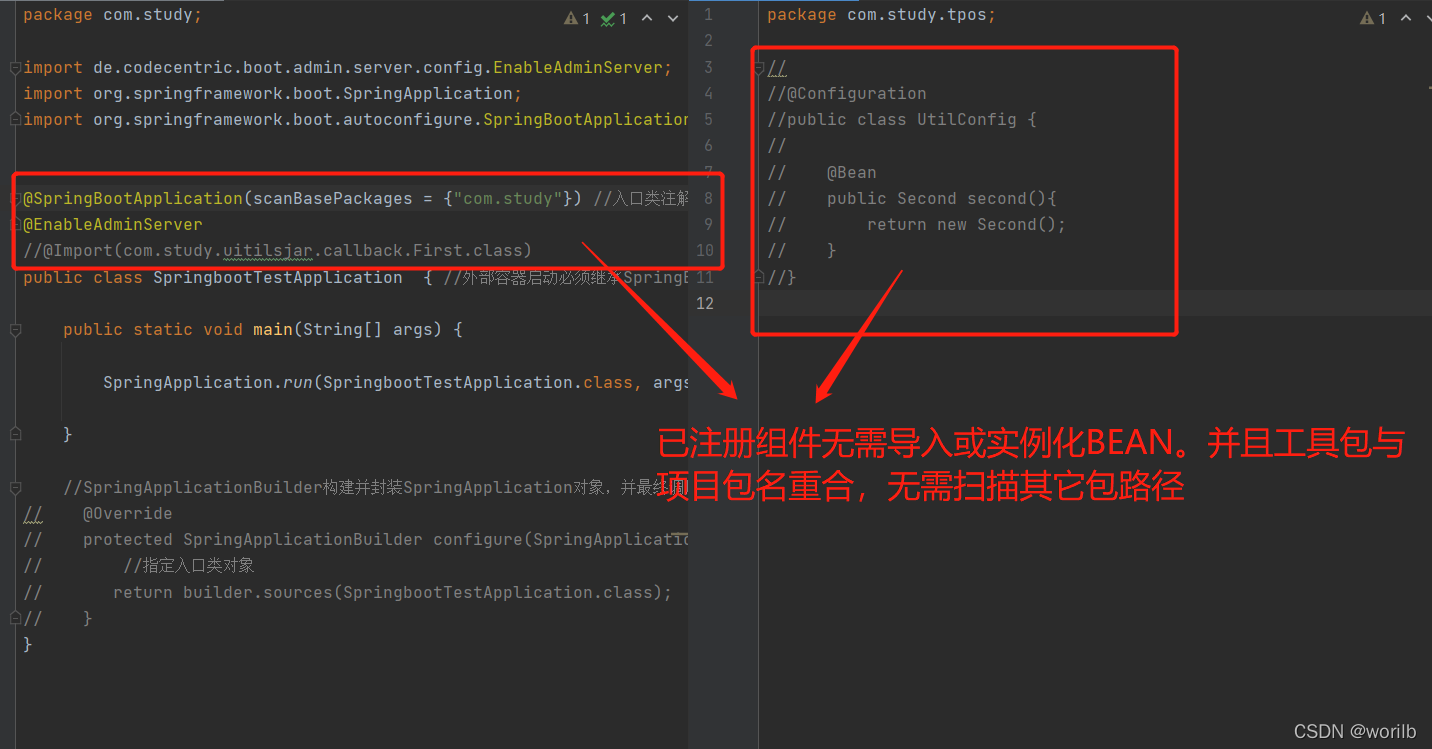The image size is (1432, 749).
Task: Click line number 12 in the right editor gutter
Action: [x=705, y=303]
